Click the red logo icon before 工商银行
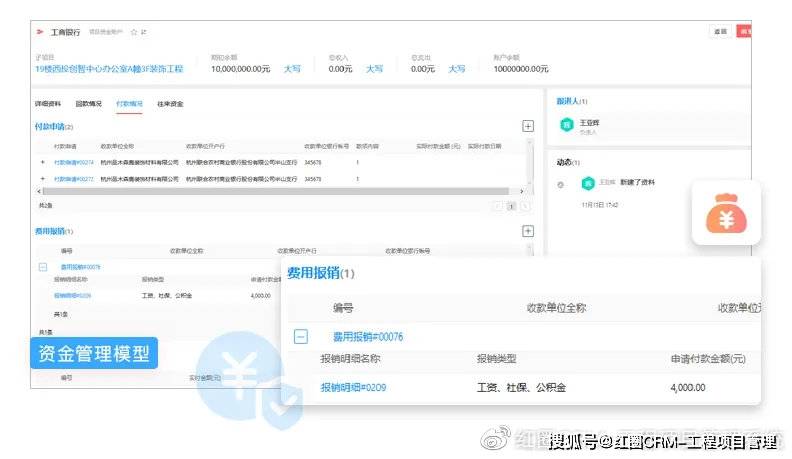Viewport: 792px width, 459px height. point(40,32)
